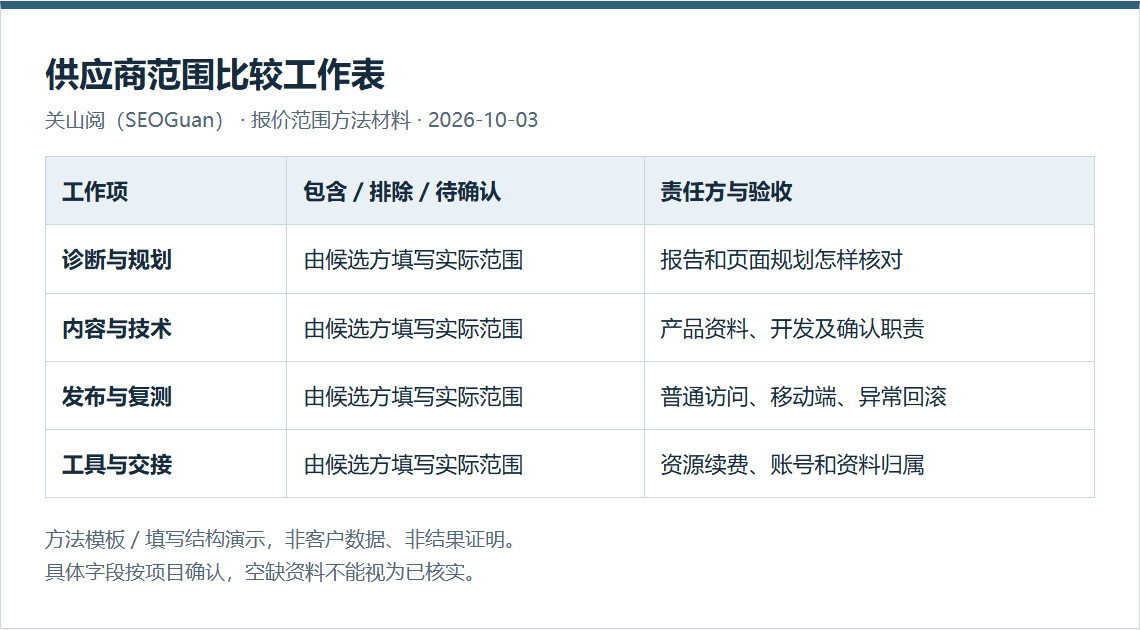Click the subtitle text 报价范围方法材料
Viewport: 1140px width, 630px height.
click(x=331, y=120)
